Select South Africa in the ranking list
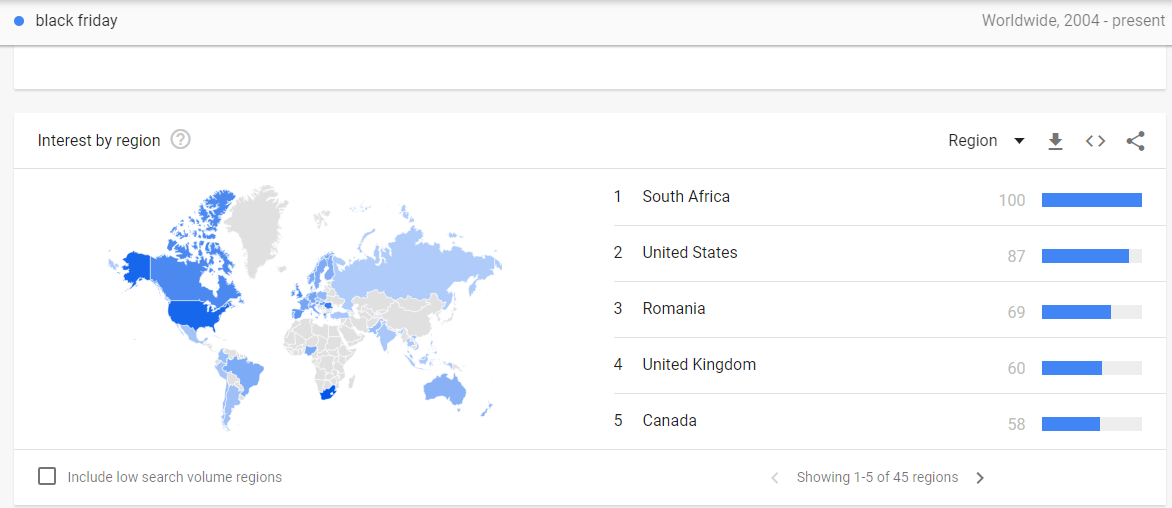This screenshot has height=508, width=1172. (686, 197)
